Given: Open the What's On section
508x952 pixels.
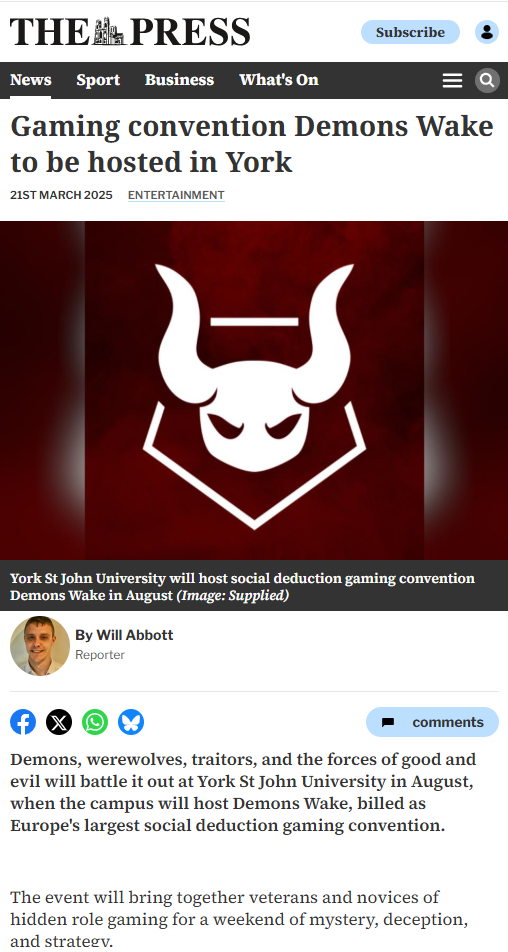Looking at the screenshot, I should (279, 80).
